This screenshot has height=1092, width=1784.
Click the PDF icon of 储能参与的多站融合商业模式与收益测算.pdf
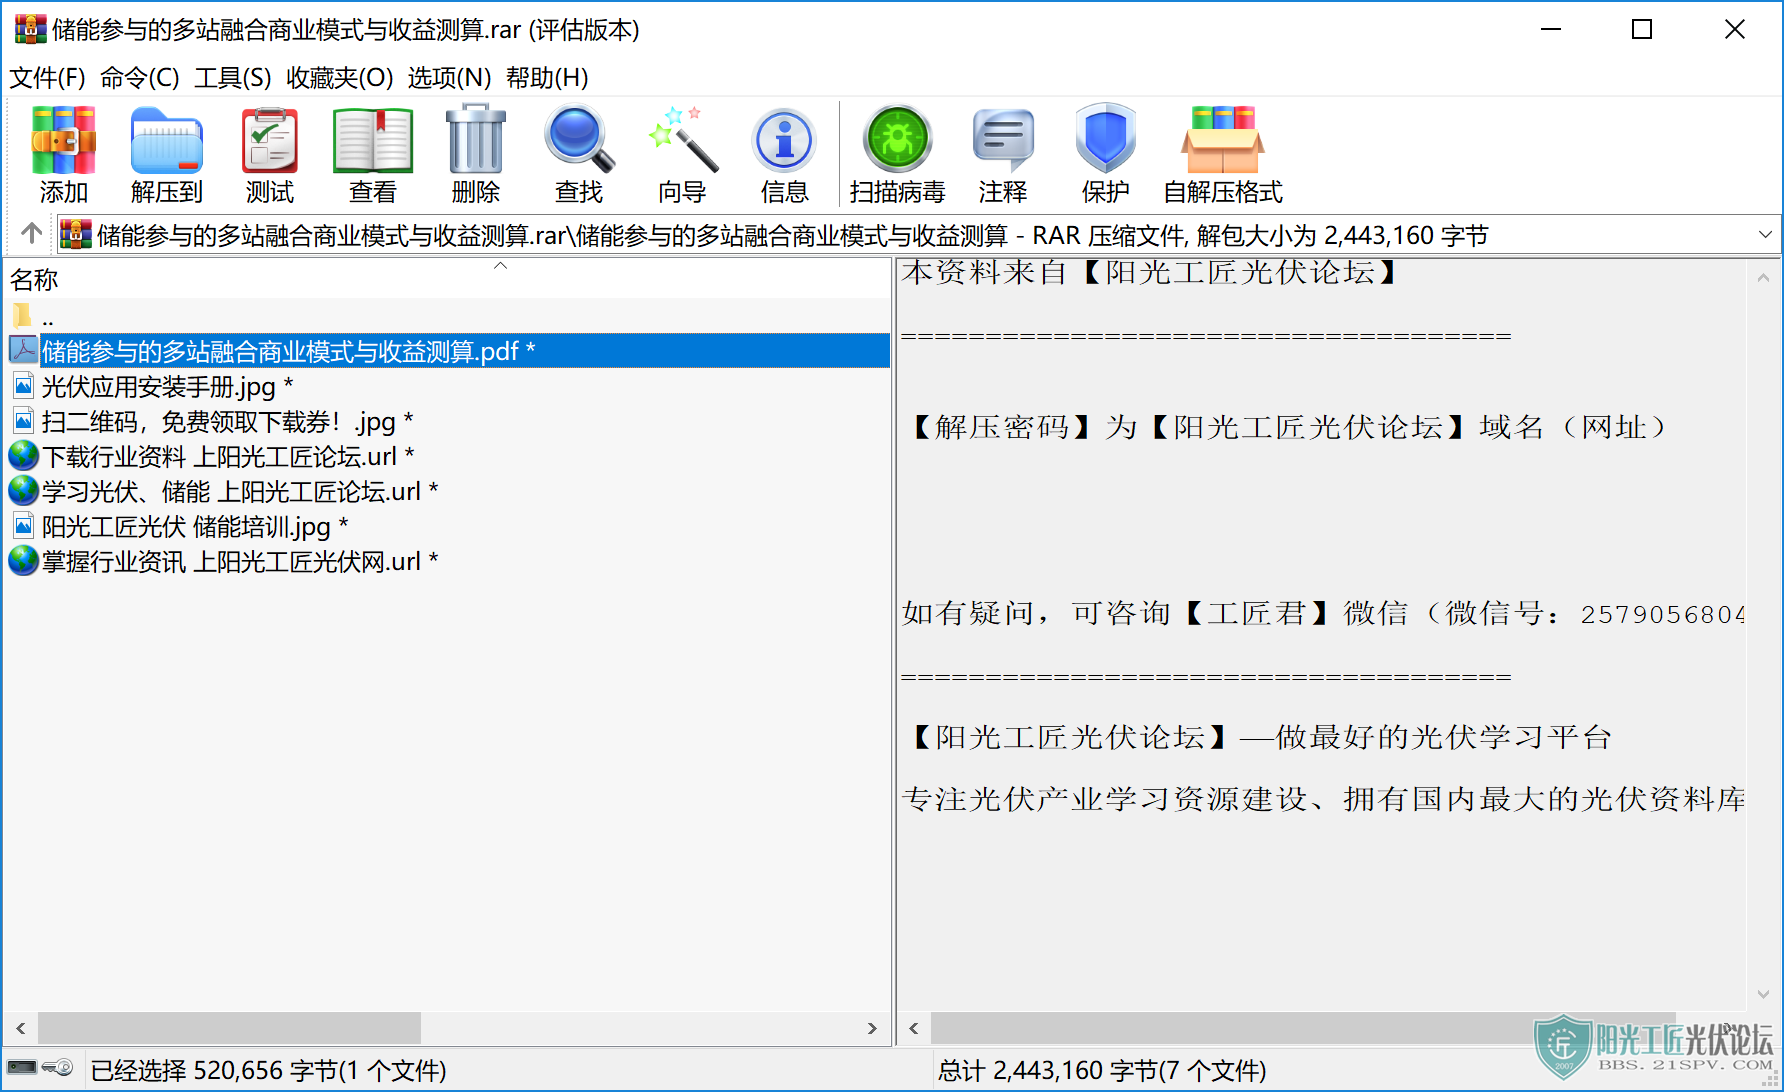(24, 350)
